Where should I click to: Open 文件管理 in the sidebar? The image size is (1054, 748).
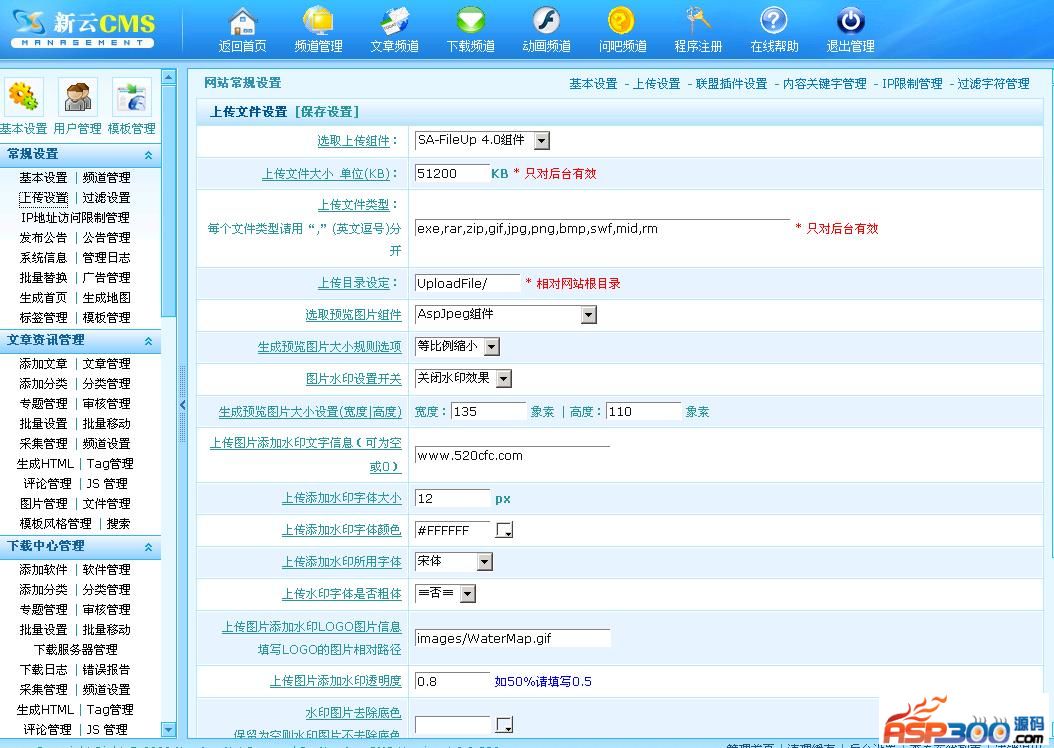point(106,504)
